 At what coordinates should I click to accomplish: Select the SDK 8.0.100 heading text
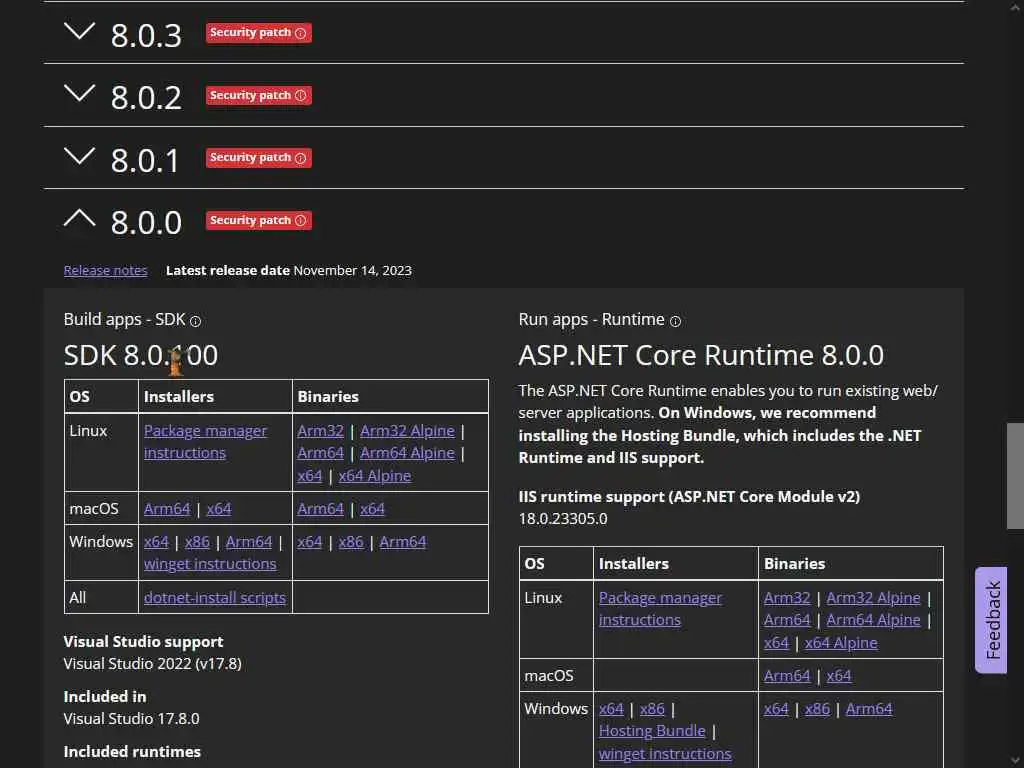[x=141, y=356]
